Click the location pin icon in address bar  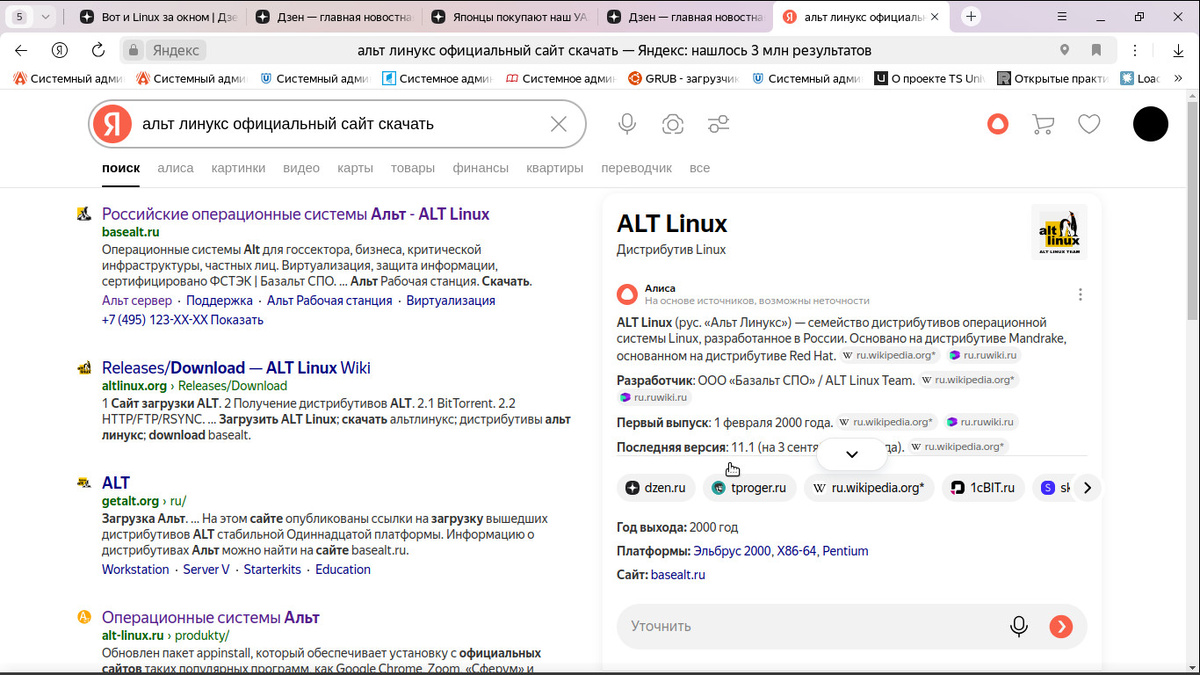(x=1065, y=50)
